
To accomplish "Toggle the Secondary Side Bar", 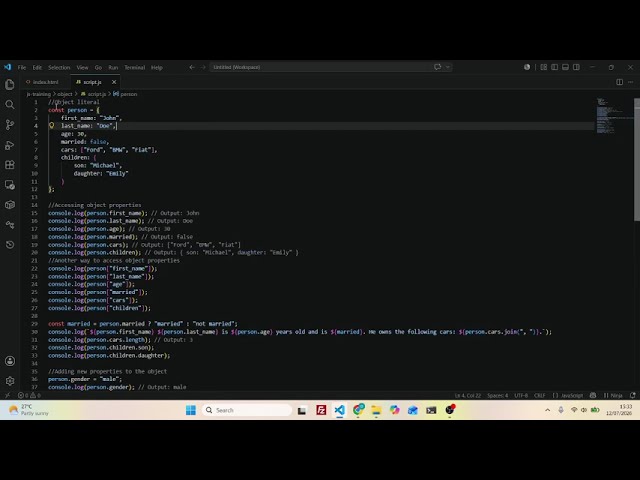I will click(x=576, y=67).
